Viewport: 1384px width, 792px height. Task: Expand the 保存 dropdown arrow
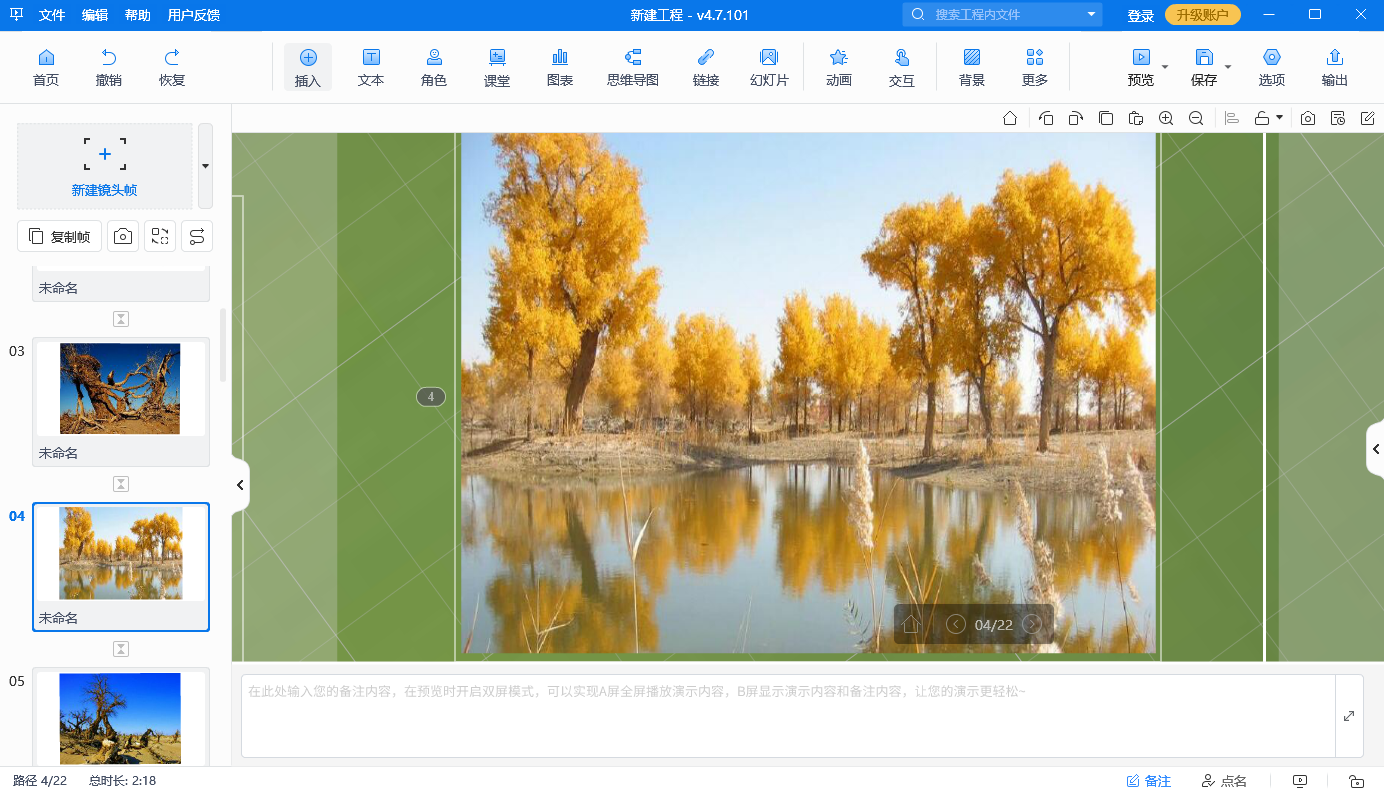1228,67
